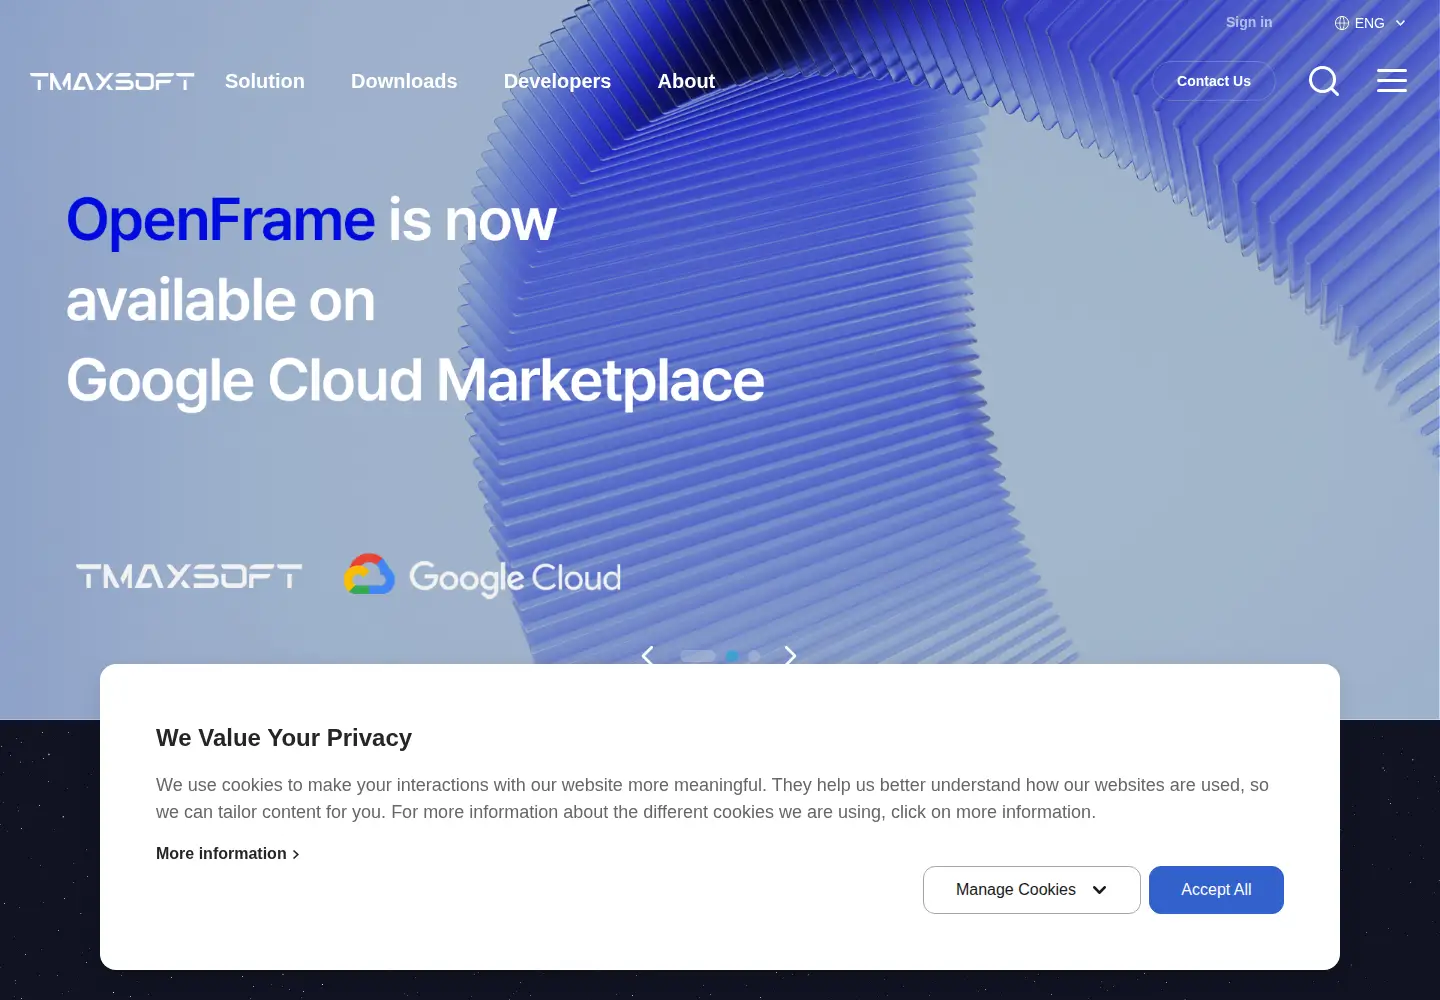Viewport: 1440px width, 1000px height.
Task: Open the site search via magnifier icon
Action: click(x=1324, y=81)
